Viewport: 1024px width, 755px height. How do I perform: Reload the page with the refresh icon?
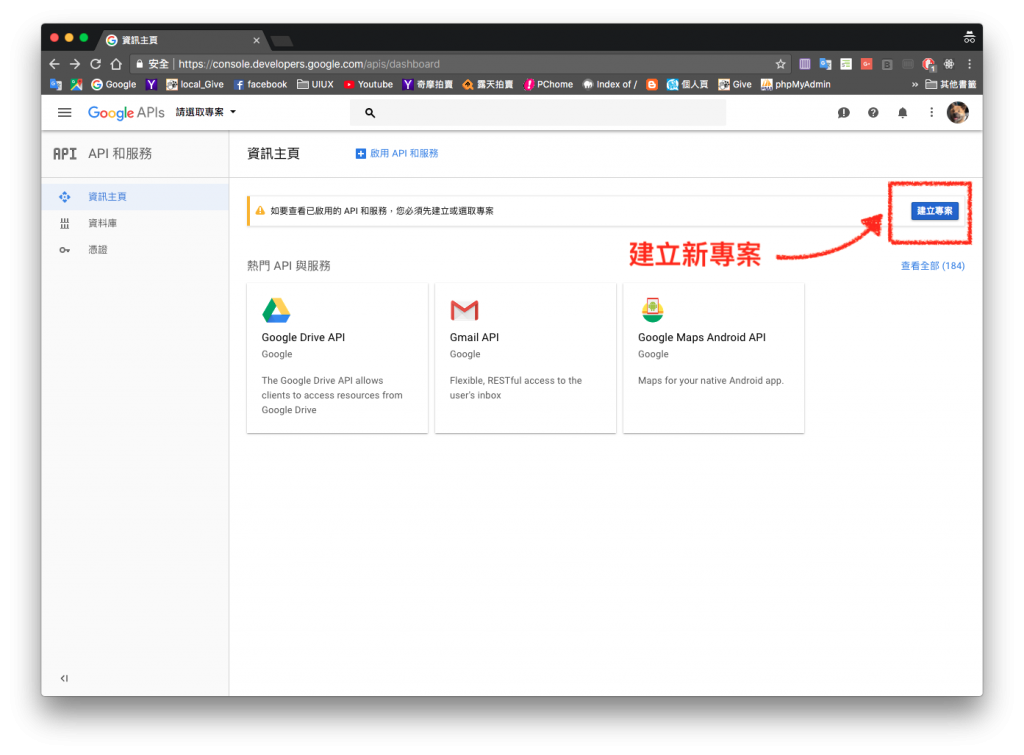click(95, 64)
